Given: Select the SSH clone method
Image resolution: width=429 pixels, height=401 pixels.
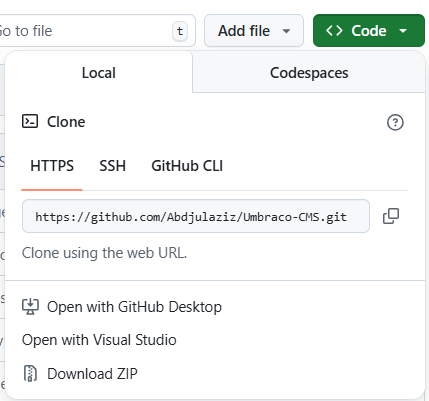Looking at the screenshot, I should click(x=113, y=166).
